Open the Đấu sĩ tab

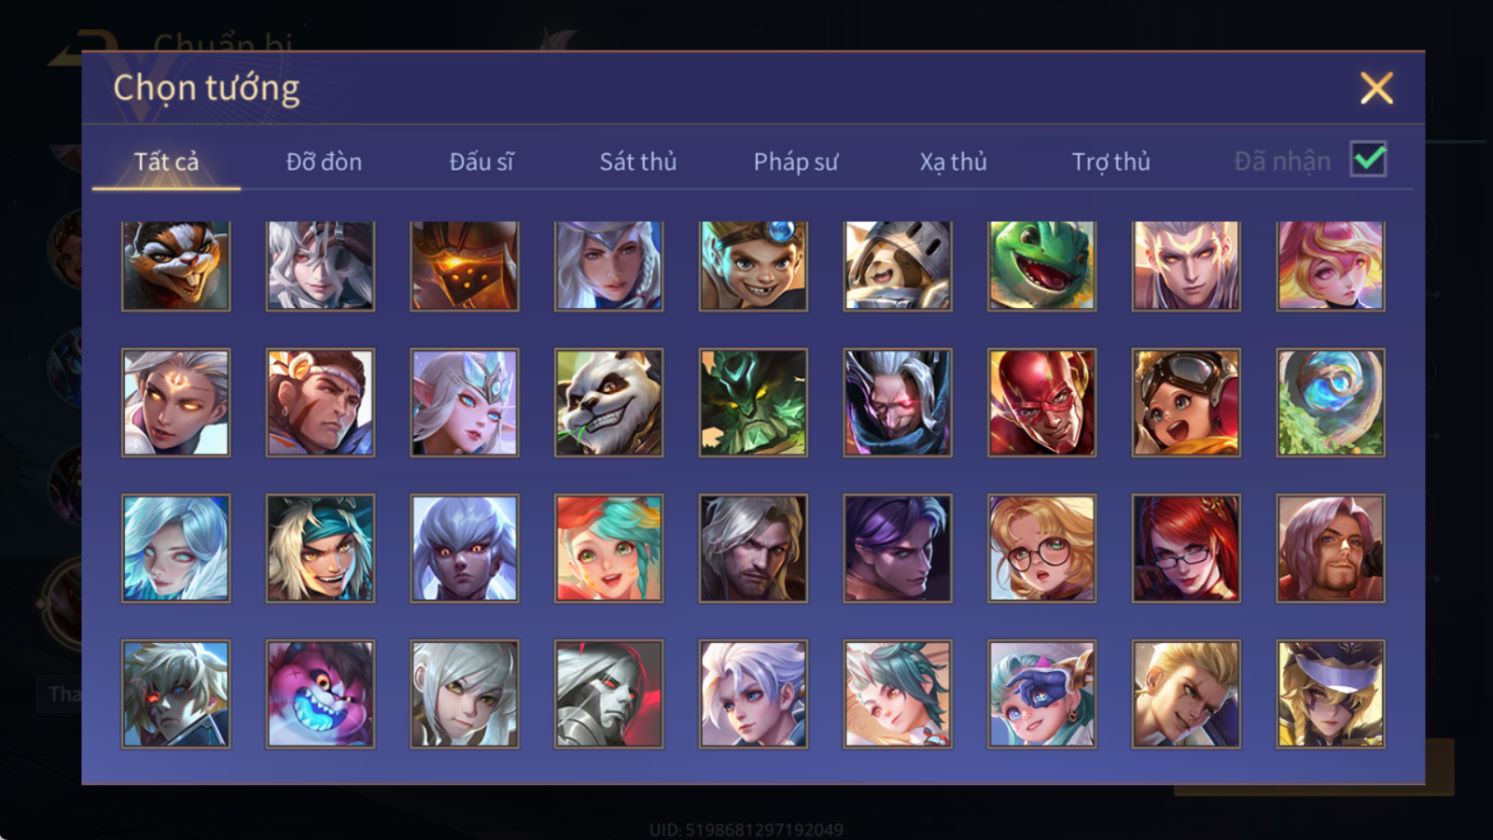point(481,161)
